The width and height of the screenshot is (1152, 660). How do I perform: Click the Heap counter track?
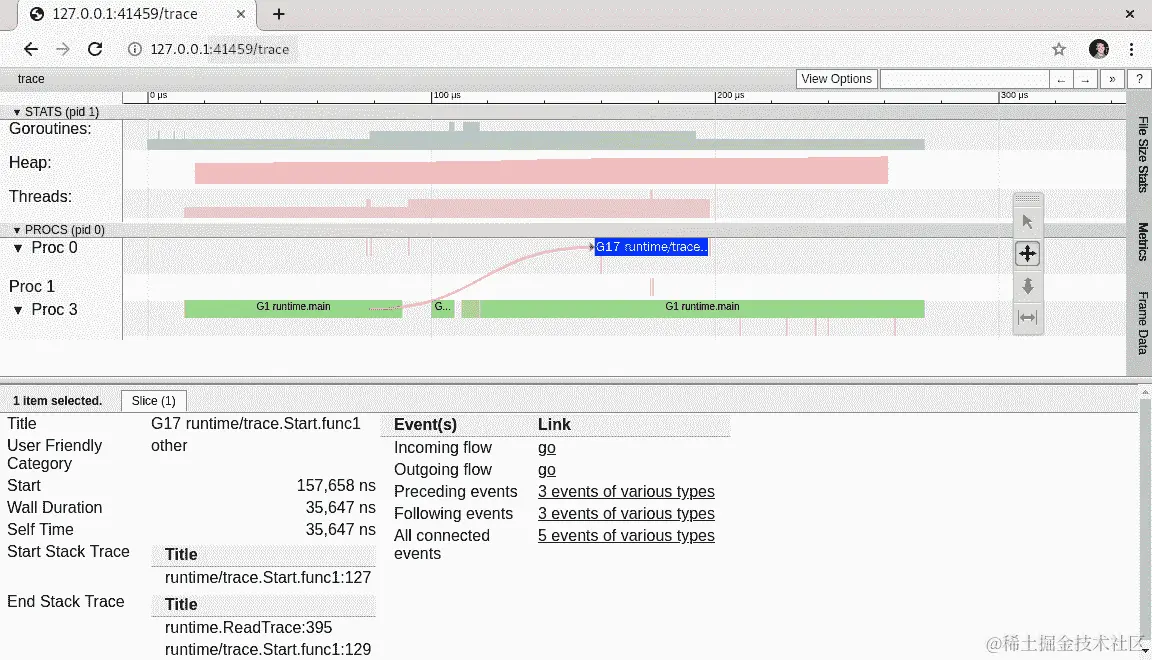(541, 170)
